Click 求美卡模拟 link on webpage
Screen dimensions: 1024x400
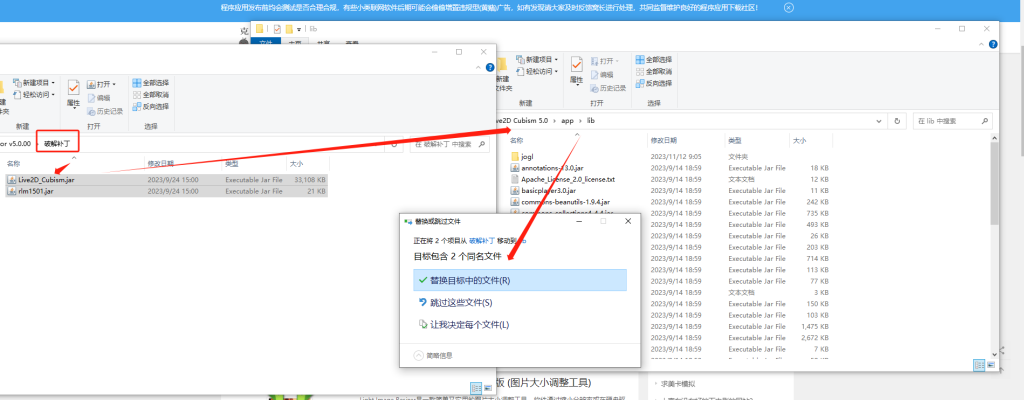[x=679, y=384]
